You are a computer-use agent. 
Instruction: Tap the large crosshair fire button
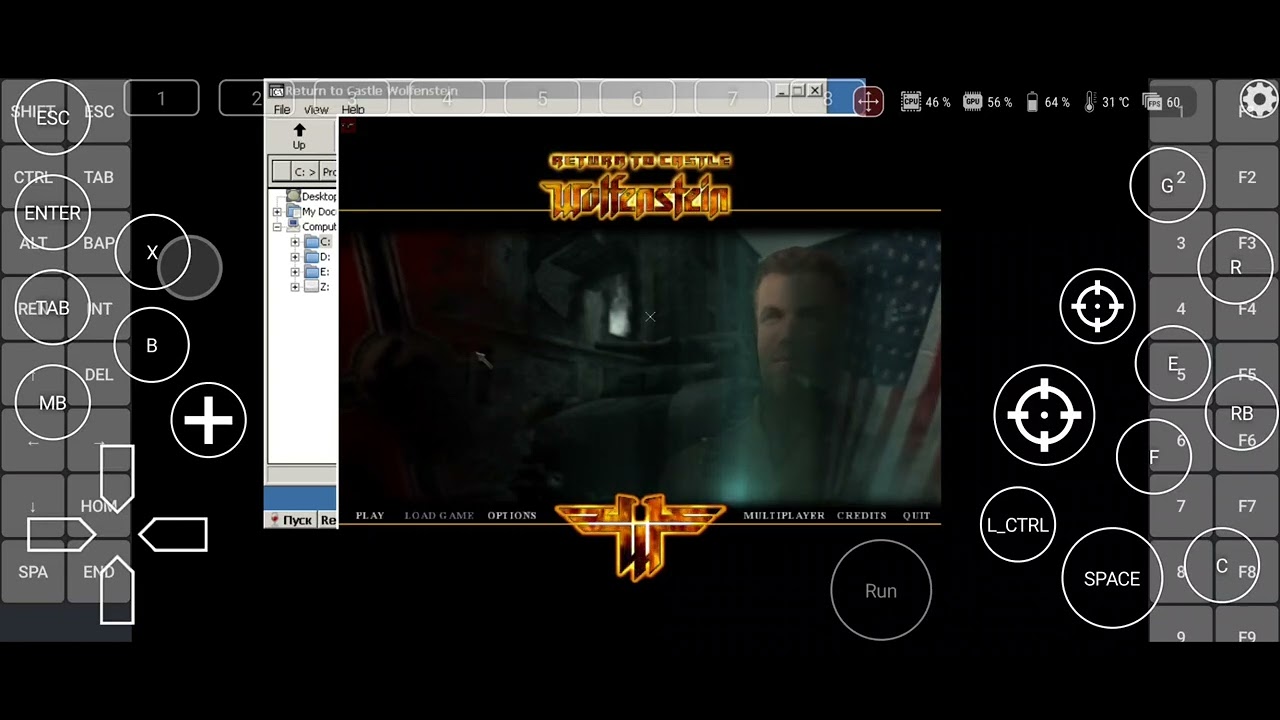click(1044, 415)
